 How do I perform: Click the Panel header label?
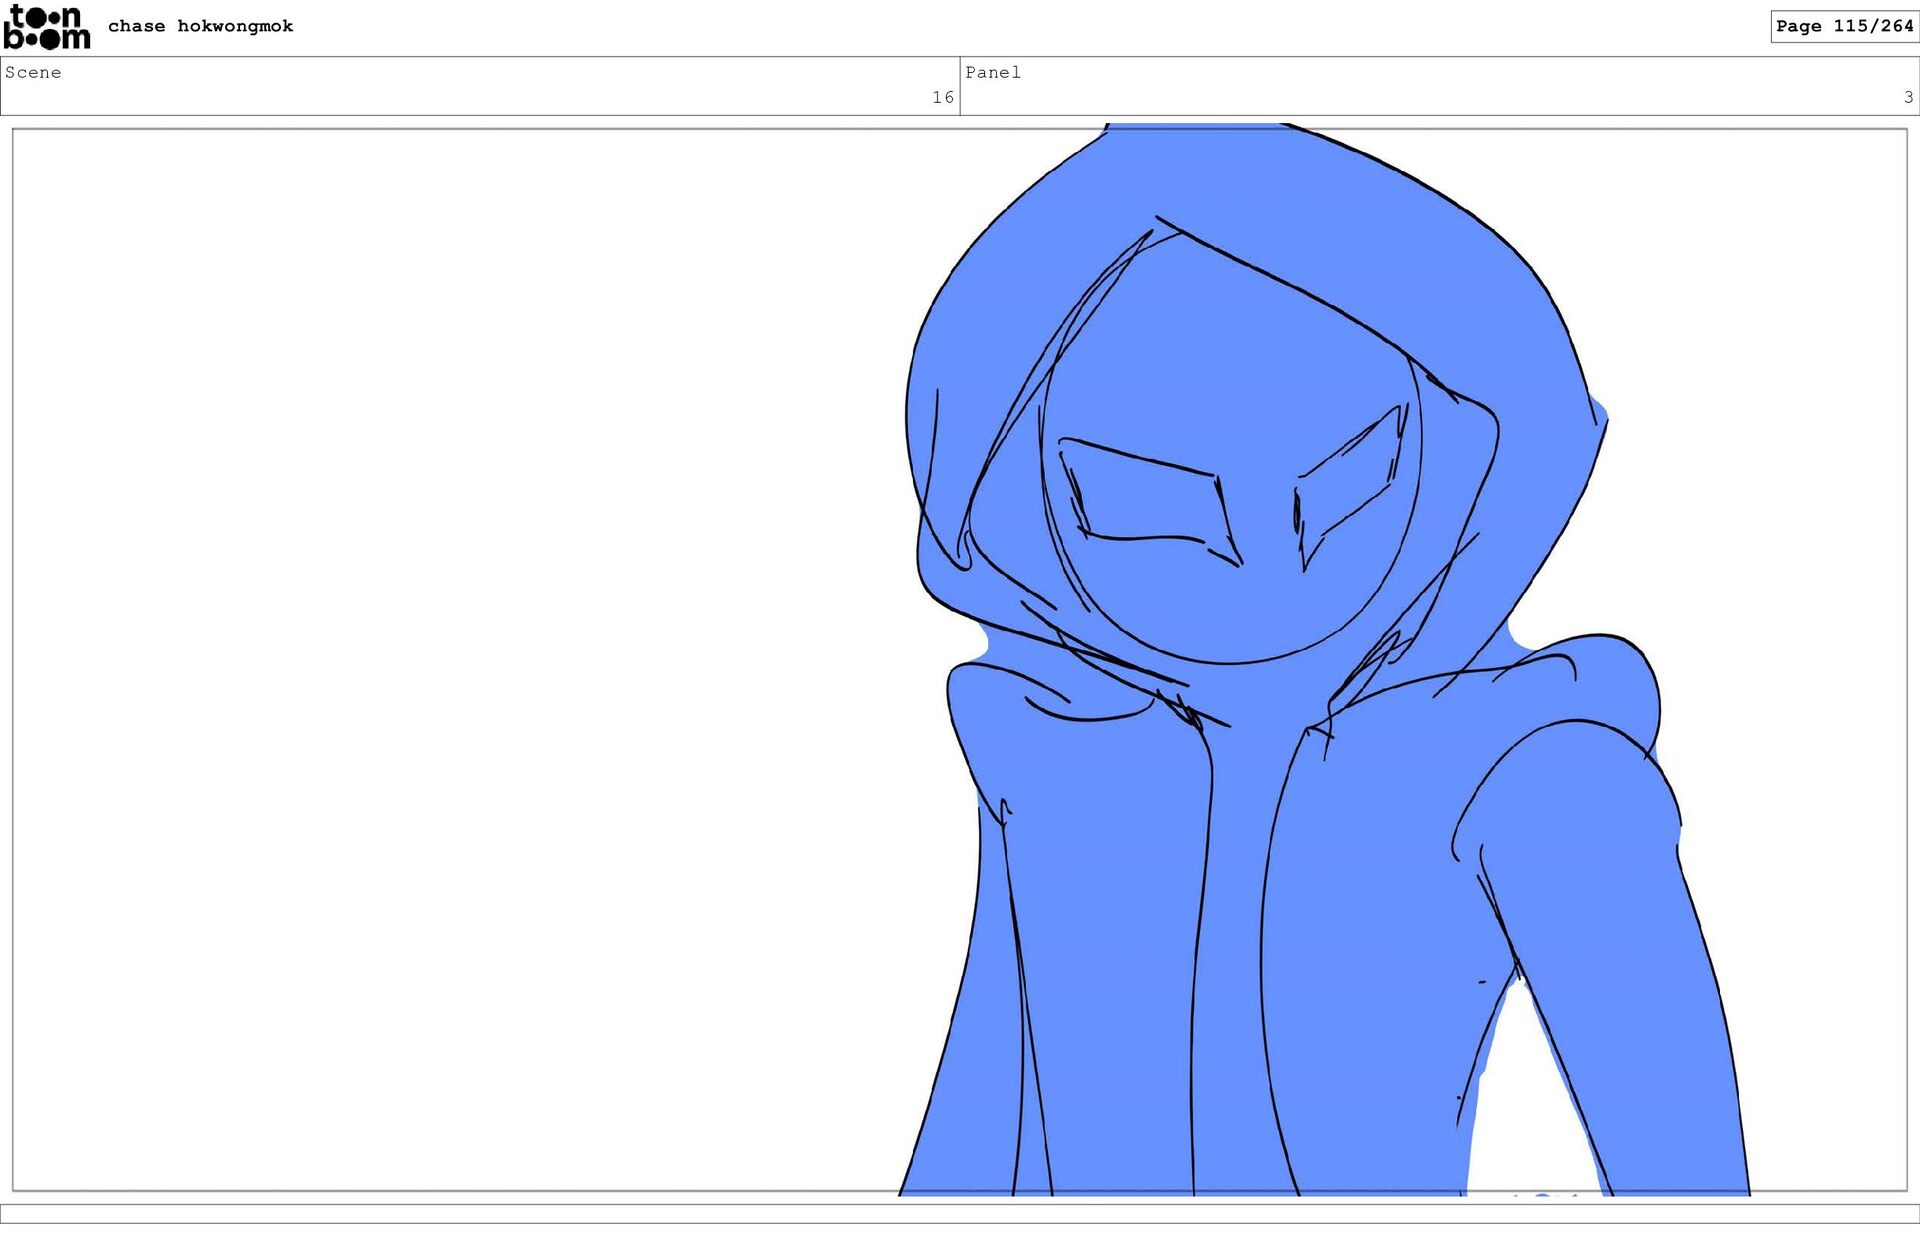coord(992,72)
